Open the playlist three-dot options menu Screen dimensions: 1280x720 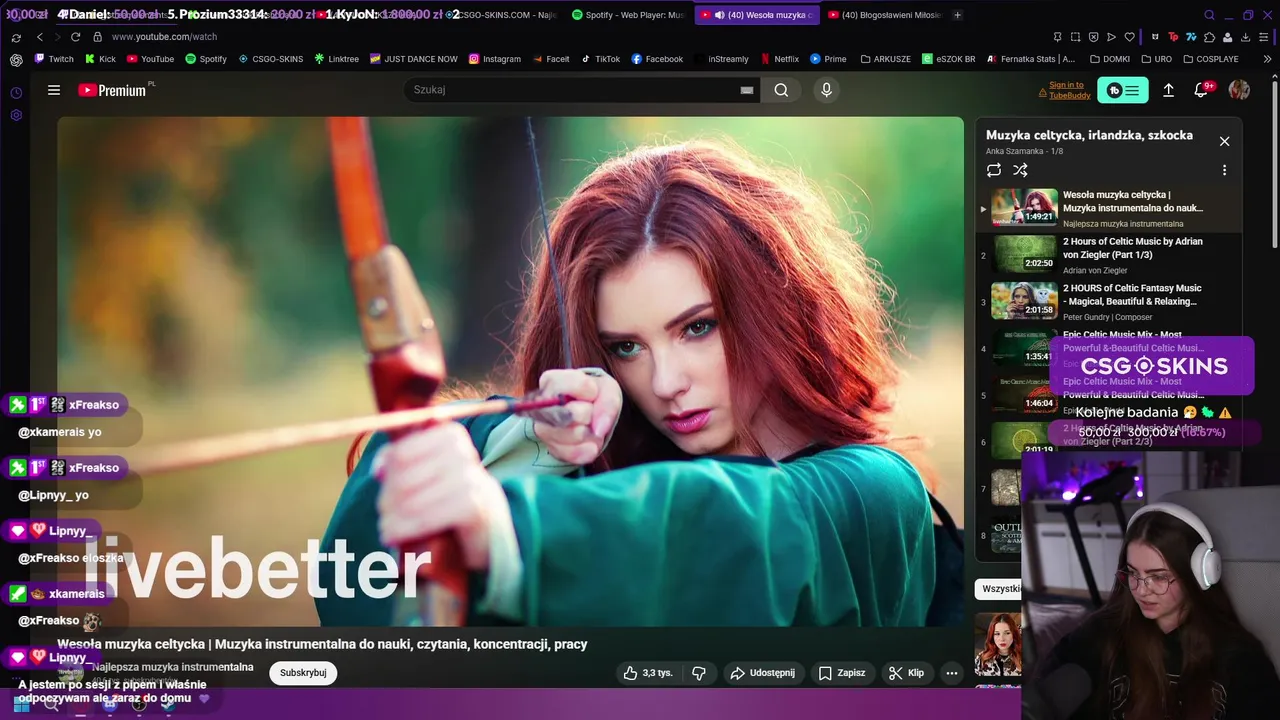pyautogui.click(x=1224, y=170)
